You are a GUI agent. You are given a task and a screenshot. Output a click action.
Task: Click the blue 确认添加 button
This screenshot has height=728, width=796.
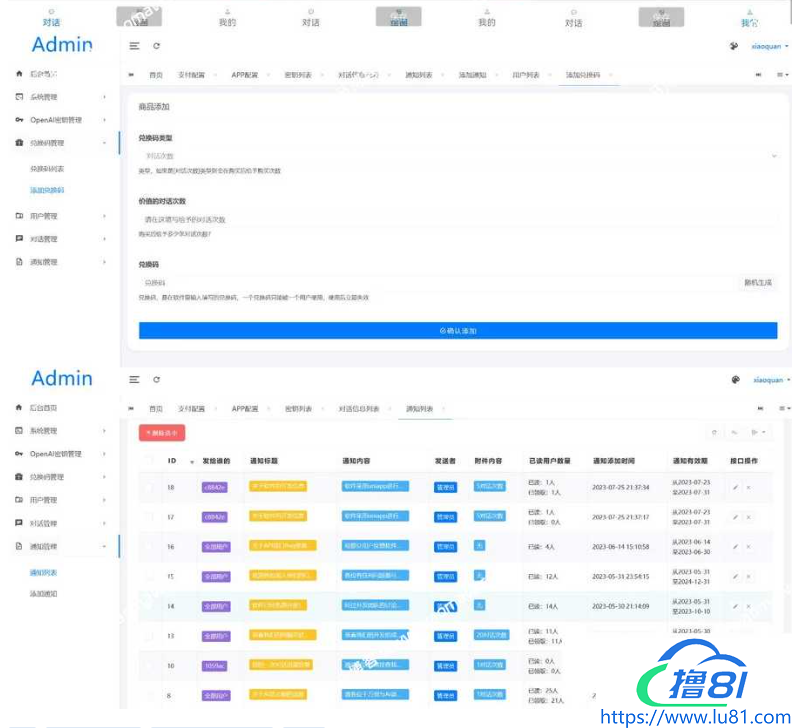pyautogui.click(x=458, y=330)
